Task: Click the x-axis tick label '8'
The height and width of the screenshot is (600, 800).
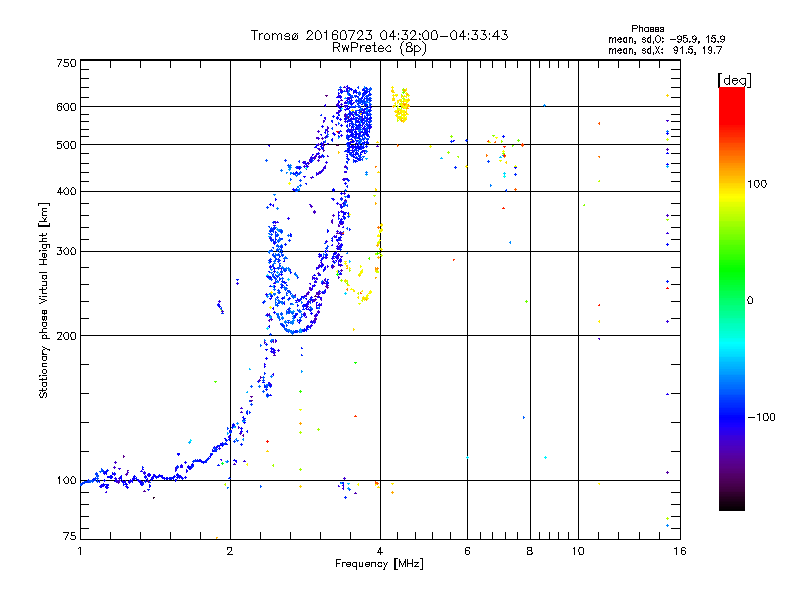Action: pos(530,551)
